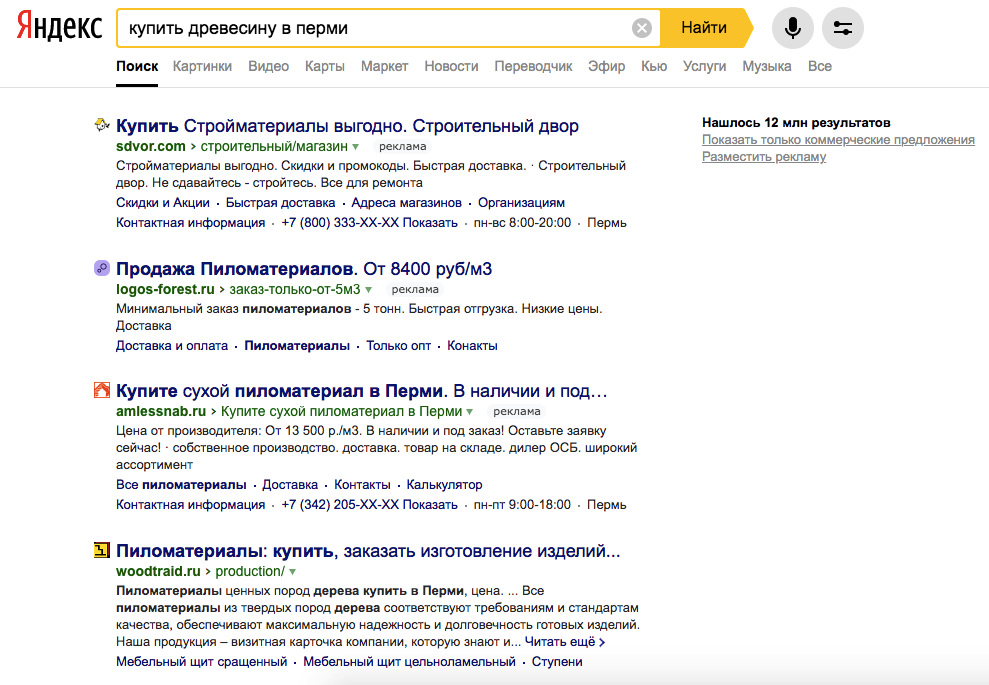Click woodtraid.ru green domain link
The image size is (989, 685).
pos(158,571)
